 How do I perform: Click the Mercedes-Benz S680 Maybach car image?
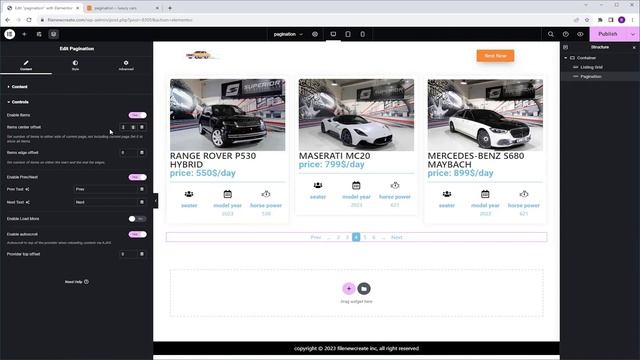click(x=485, y=115)
